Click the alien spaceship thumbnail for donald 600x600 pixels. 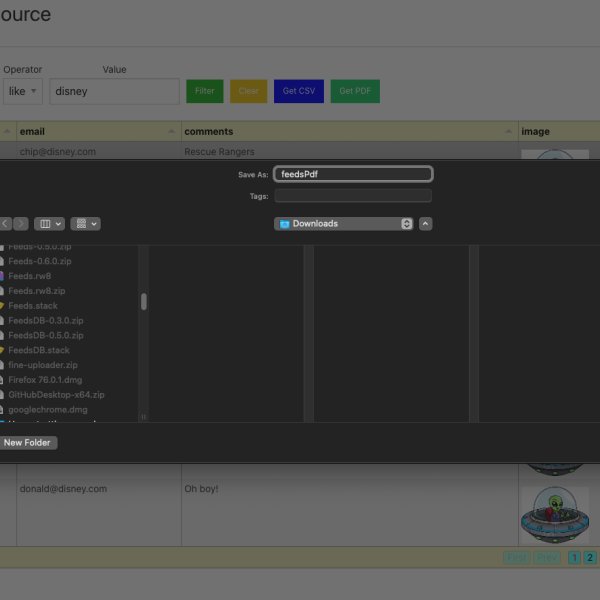click(x=554, y=514)
